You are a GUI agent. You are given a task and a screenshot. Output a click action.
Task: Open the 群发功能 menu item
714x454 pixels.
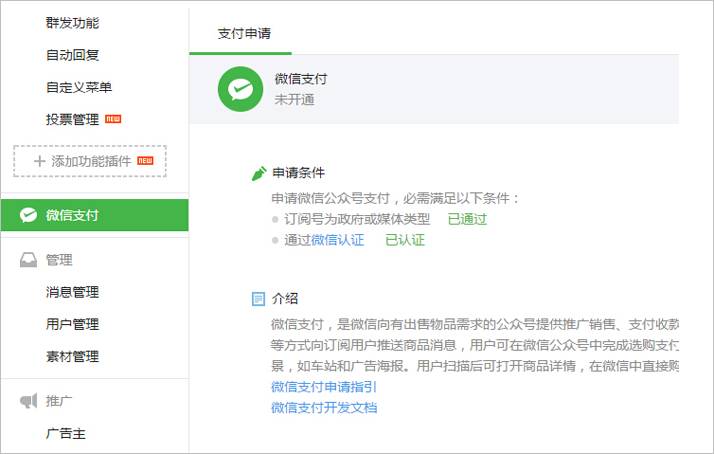pos(72,23)
